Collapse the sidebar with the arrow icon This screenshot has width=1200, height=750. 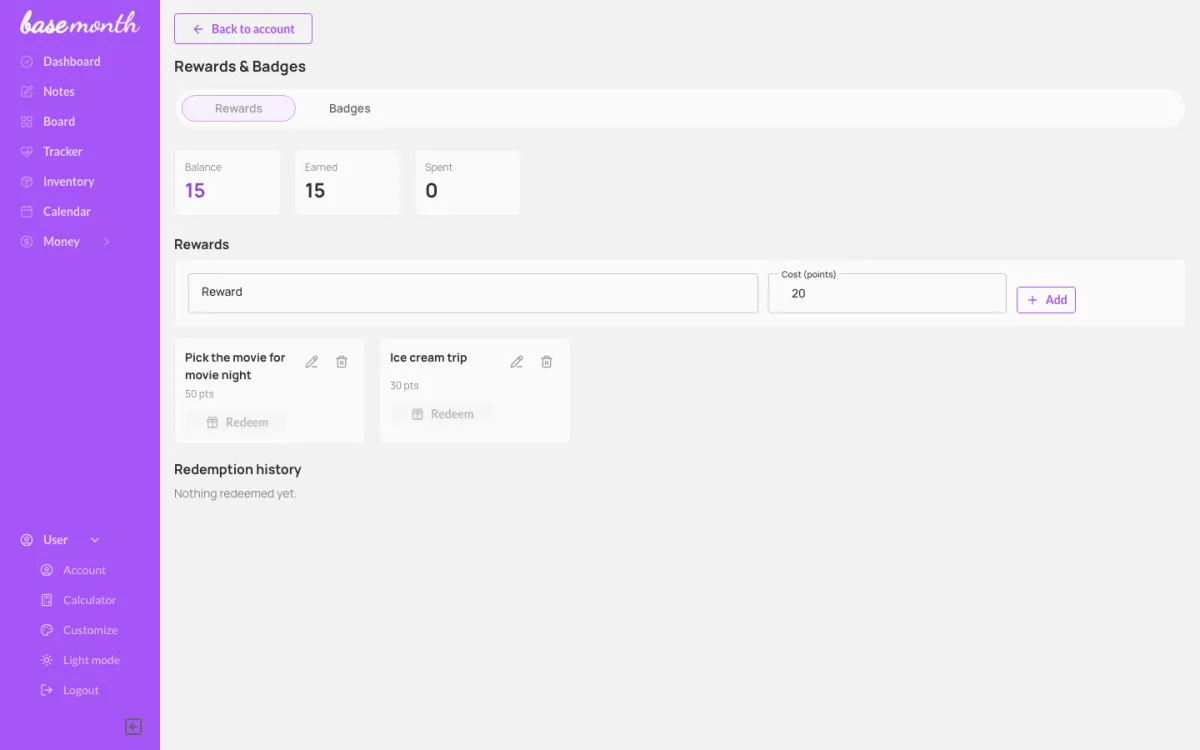(x=133, y=727)
